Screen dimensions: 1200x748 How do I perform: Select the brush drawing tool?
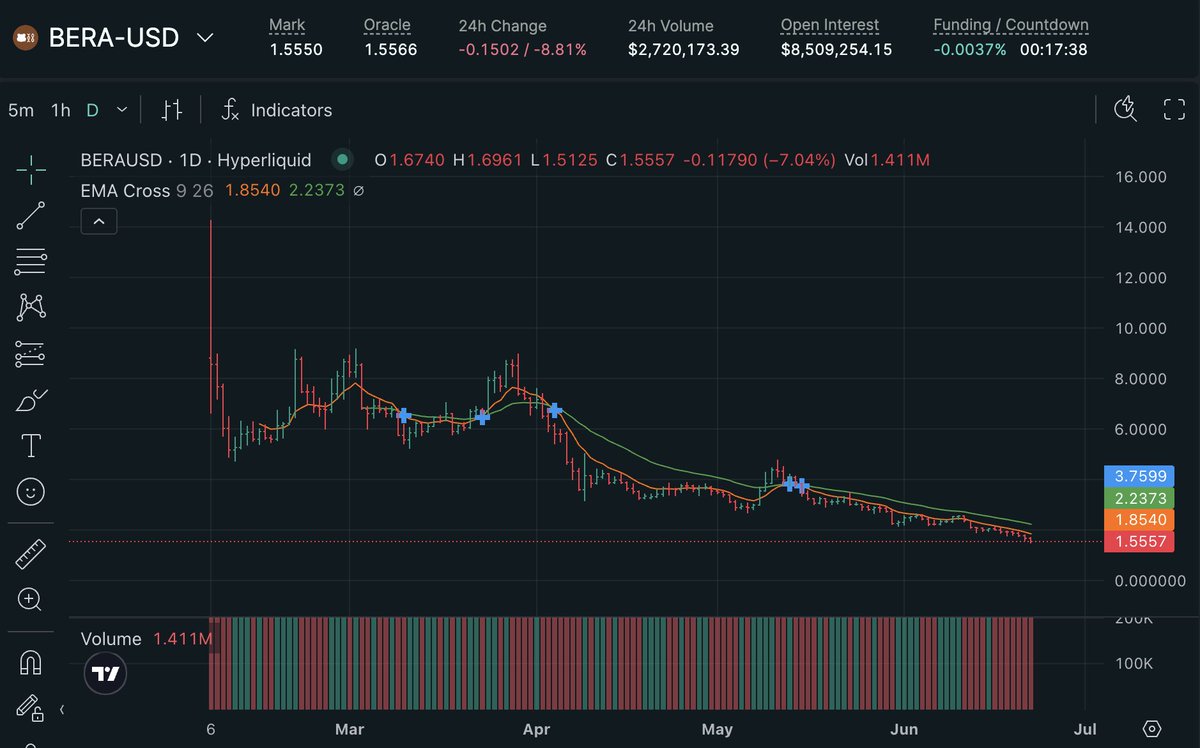click(x=31, y=400)
